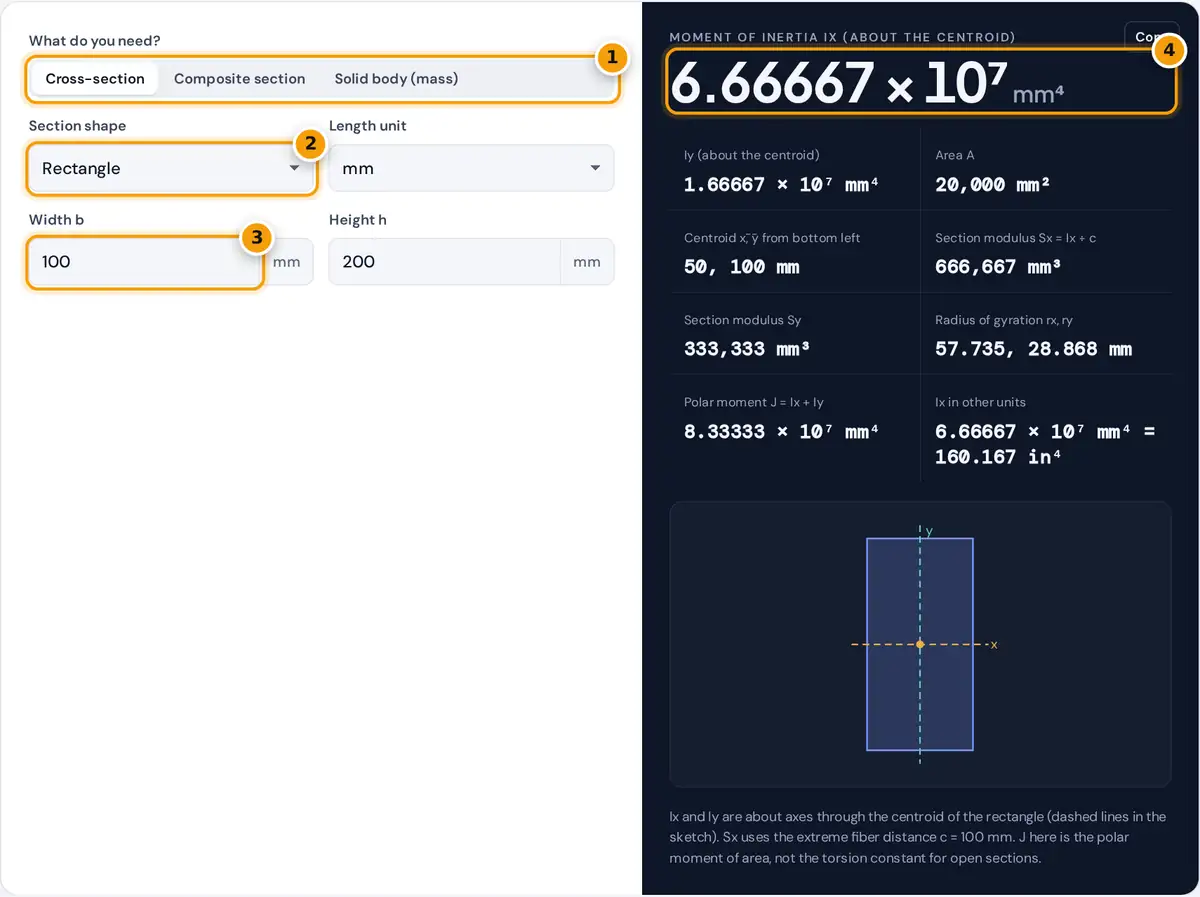The height and width of the screenshot is (897, 1200).
Task: Click the centroid value 50, 100 mm
Action: pyautogui.click(x=740, y=267)
